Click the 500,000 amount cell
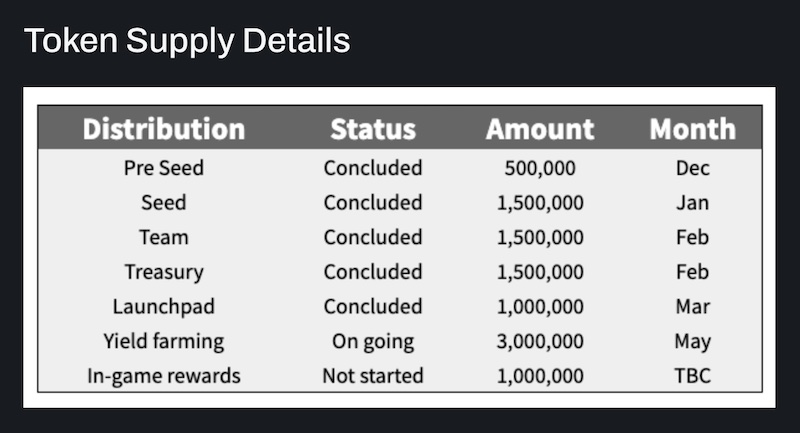This screenshot has width=800, height=433. pyautogui.click(x=540, y=168)
